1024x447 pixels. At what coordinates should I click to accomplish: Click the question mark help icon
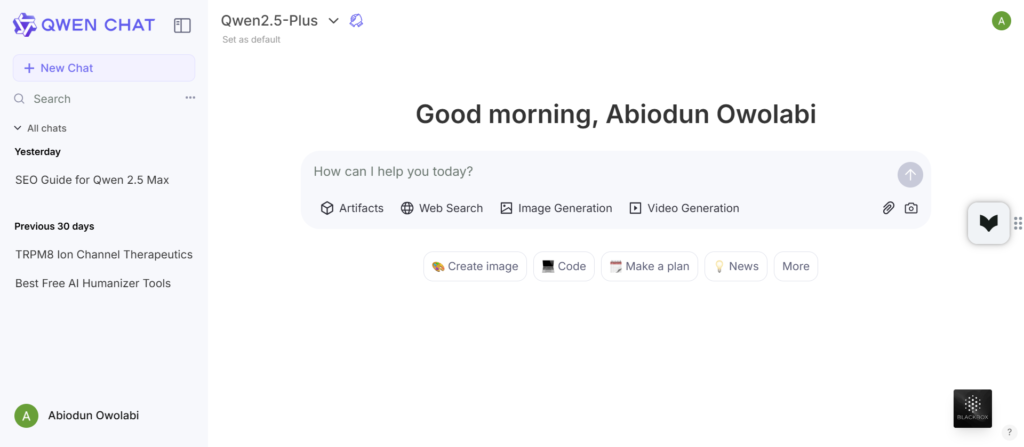pyautogui.click(x=1010, y=432)
